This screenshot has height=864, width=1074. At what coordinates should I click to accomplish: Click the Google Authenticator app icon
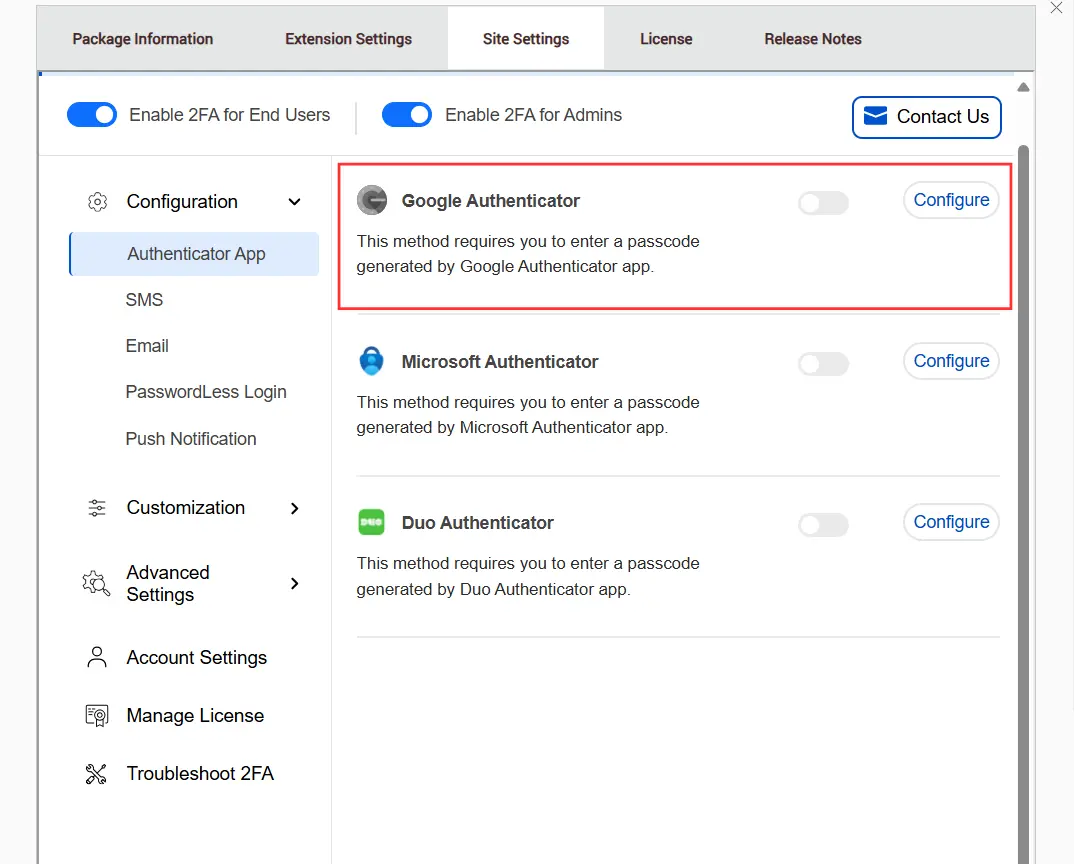coord(372,201)
